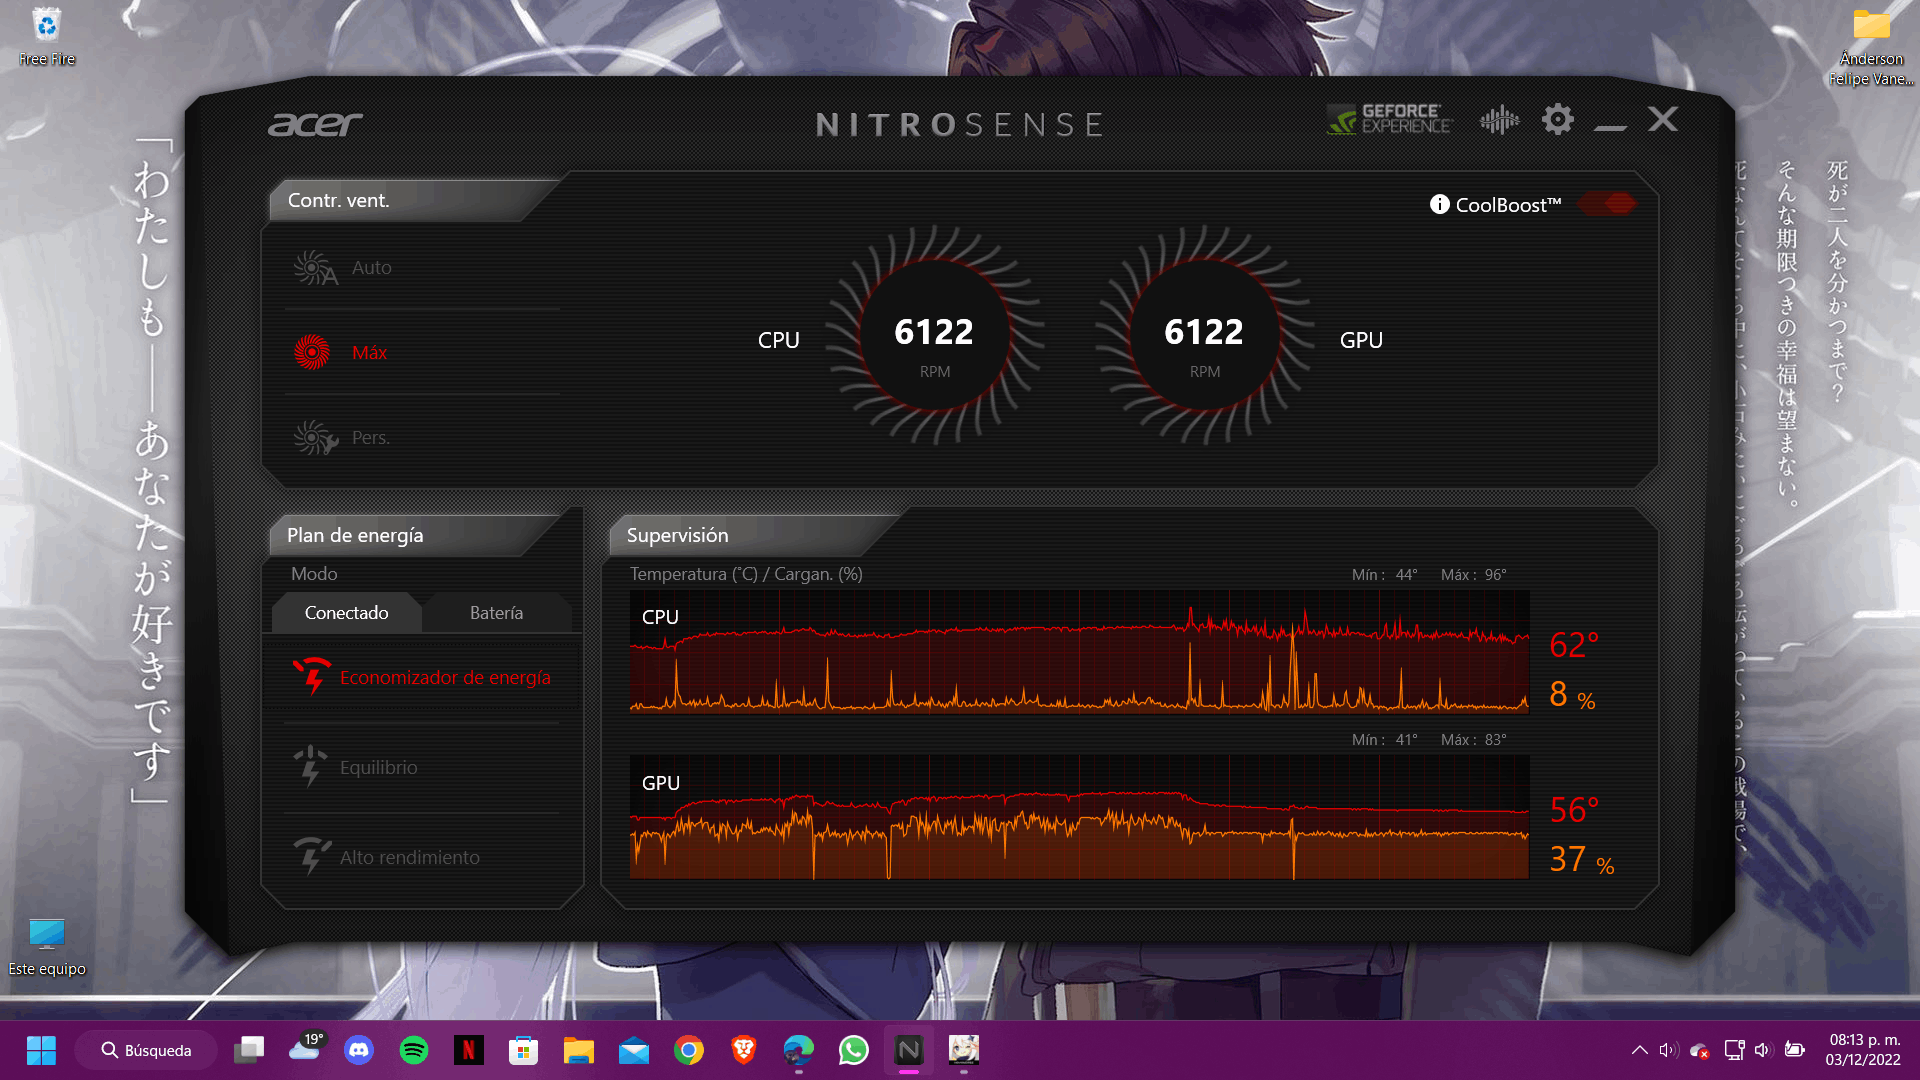The height and width of the screenshot is (1080, 1920).
Task: Select the Máx fan mode icon
Action: tap(312, 352)
